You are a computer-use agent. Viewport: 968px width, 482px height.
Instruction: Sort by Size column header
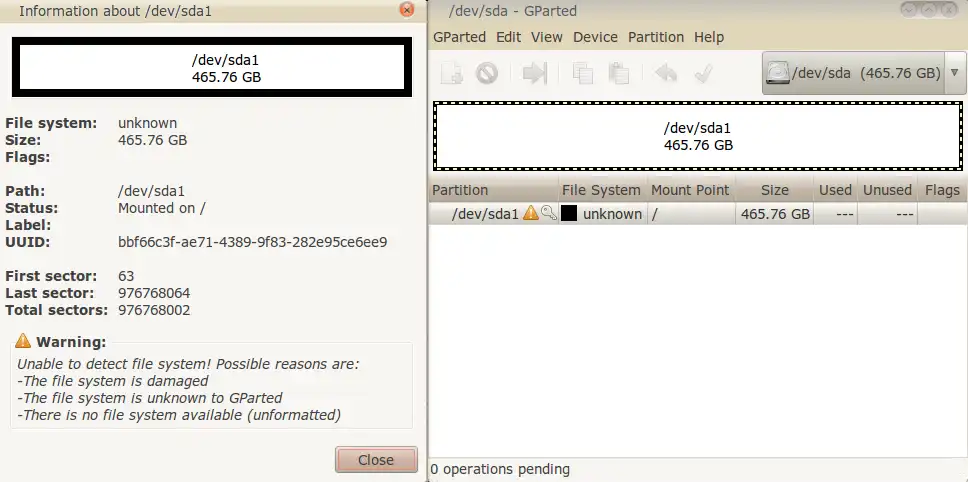pyautogui.click(x=774, y=190)
